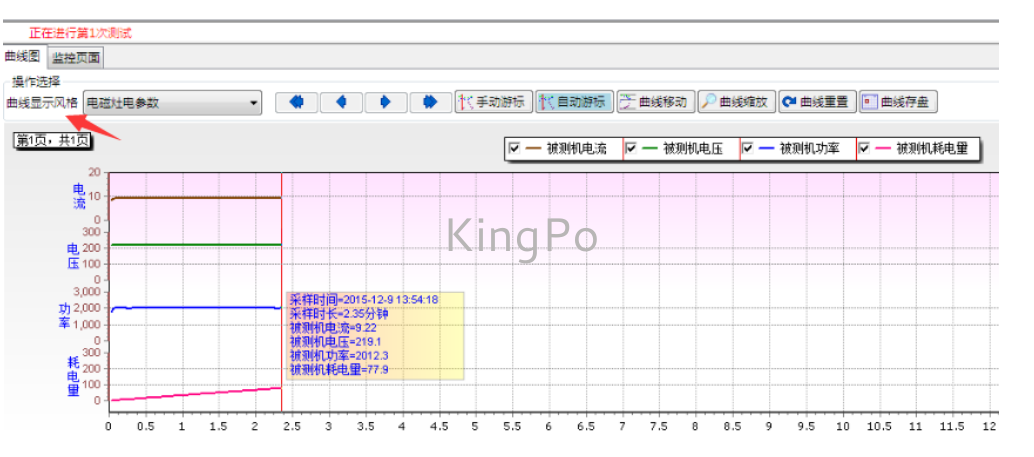
Task: Open the 电磁灶电参数 curve style dropdown
Action: point(173,103)
